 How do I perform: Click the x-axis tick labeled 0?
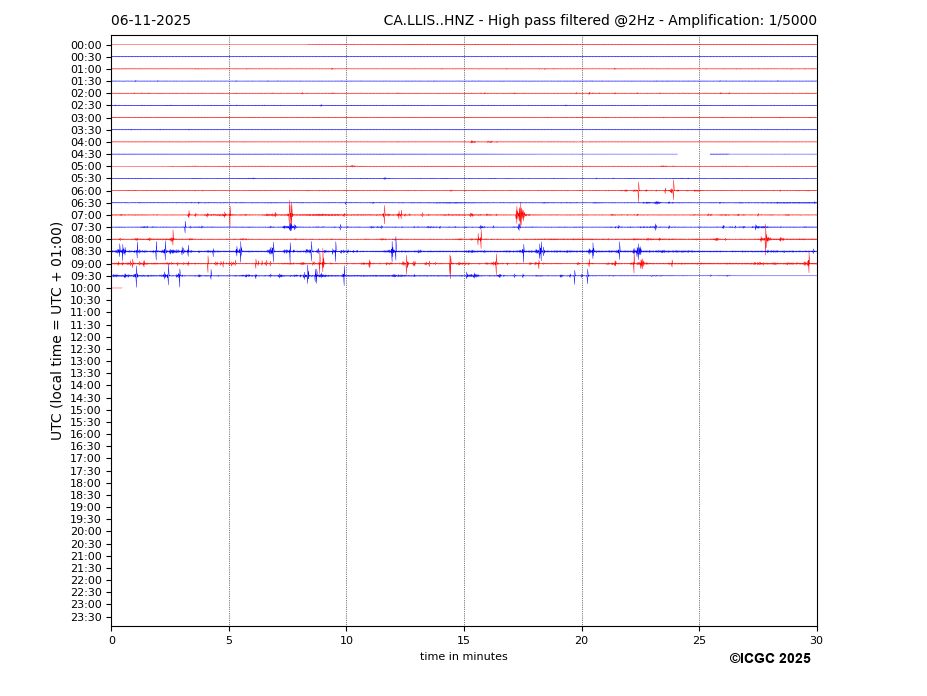pyautogui.click(x=112, y=640)
